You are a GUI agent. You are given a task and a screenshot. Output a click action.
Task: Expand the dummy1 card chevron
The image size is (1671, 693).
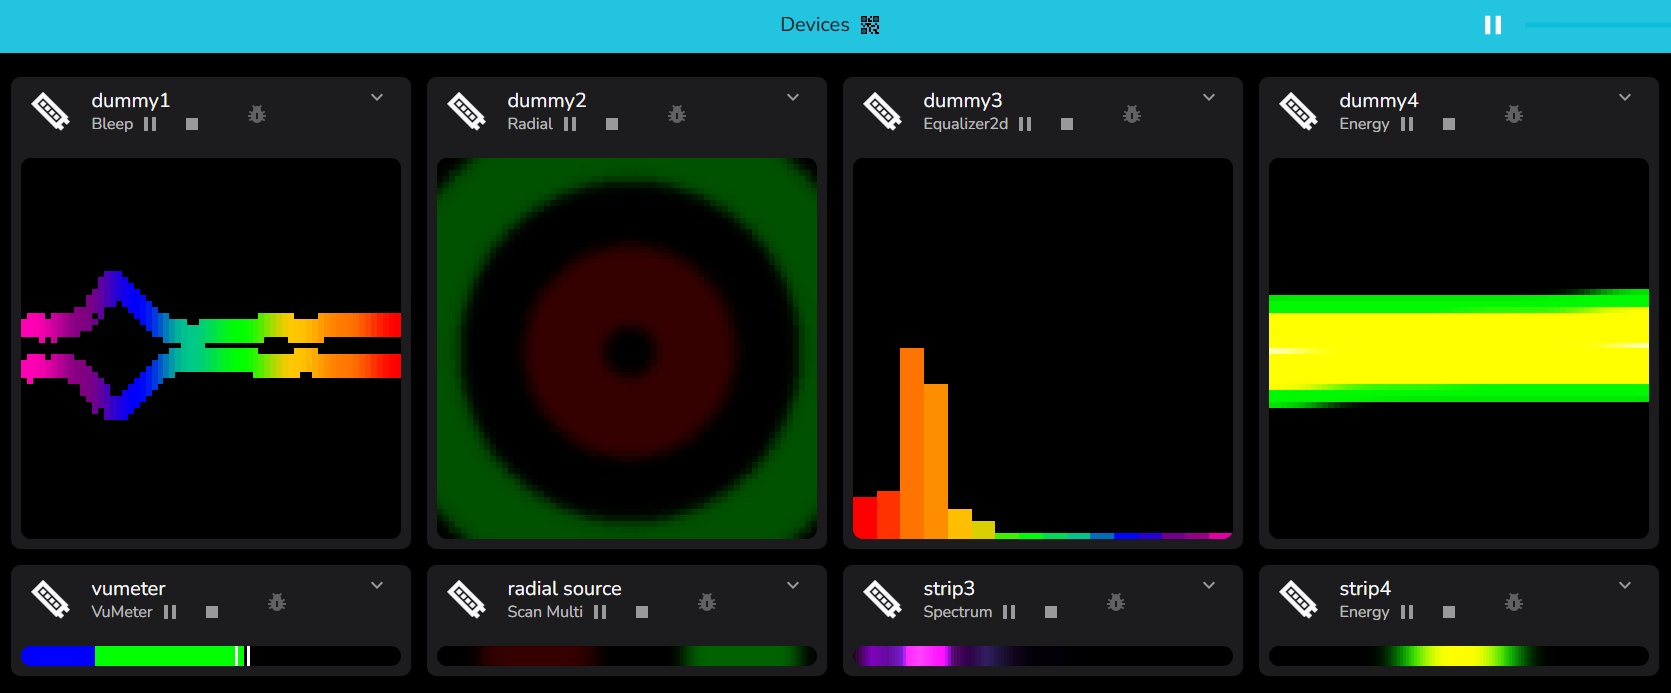tap(377, 97)
